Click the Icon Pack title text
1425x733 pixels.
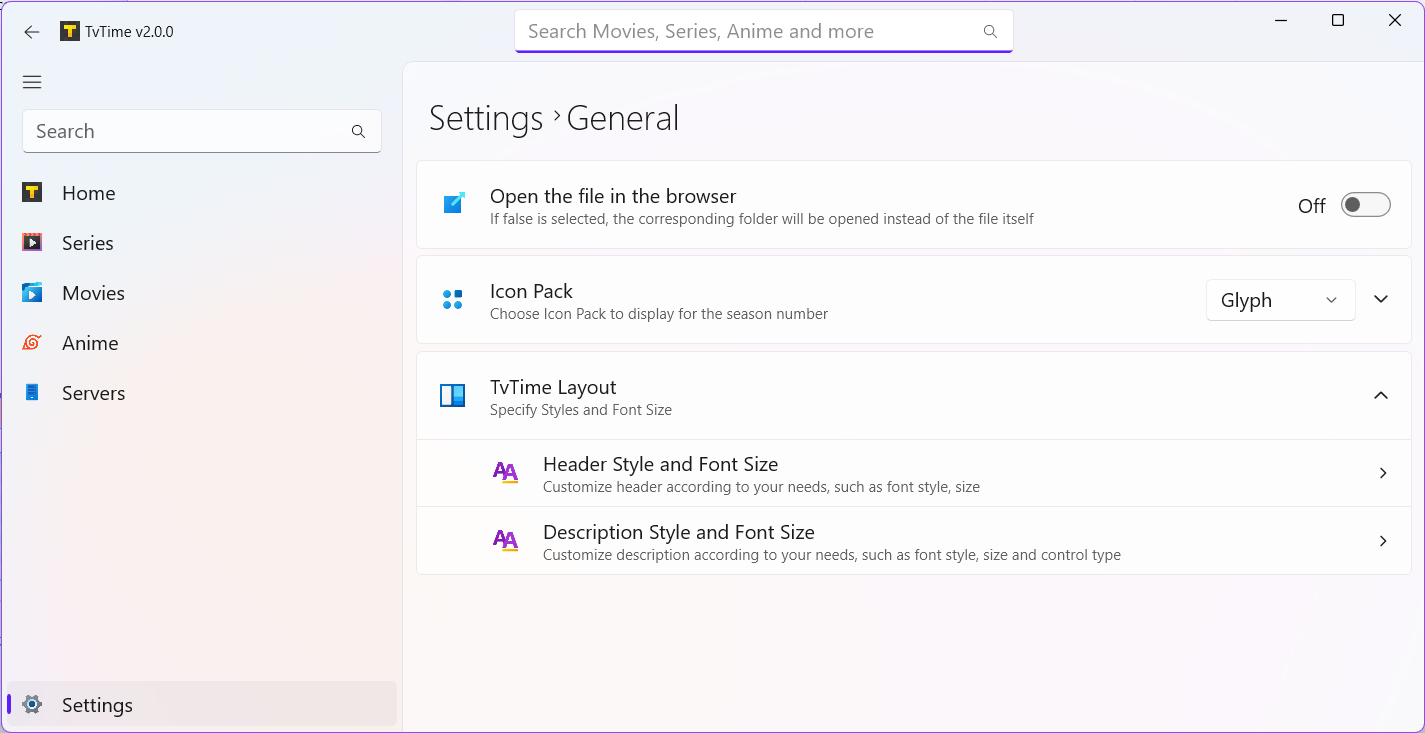pyautogui.click(x=531, y=291)
